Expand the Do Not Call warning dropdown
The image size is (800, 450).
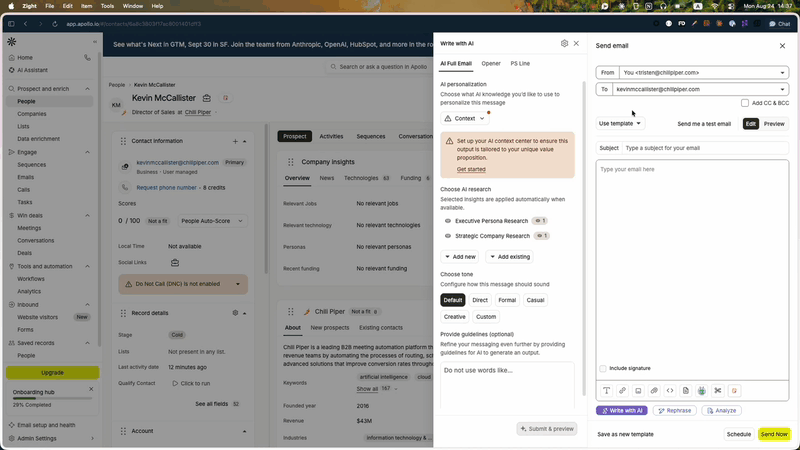point(238,284)
